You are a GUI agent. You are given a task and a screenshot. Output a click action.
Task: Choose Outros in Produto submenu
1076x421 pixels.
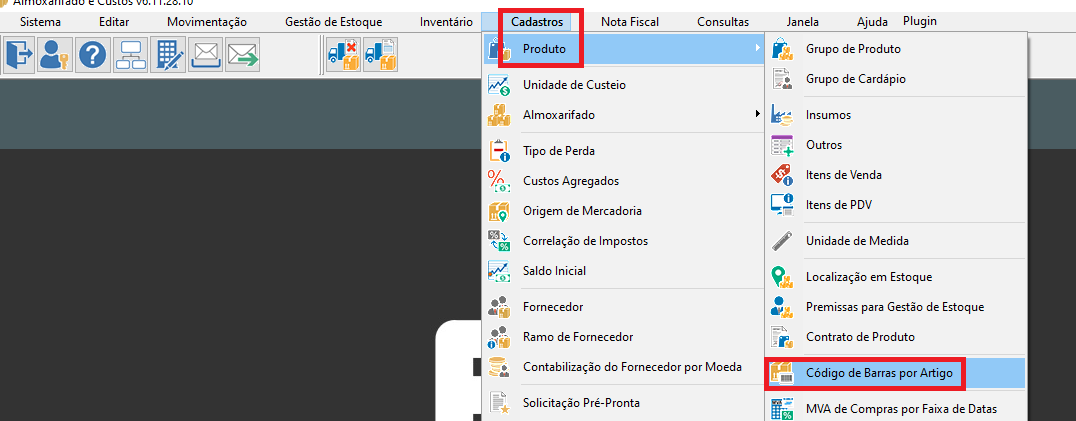click(896, 145)
